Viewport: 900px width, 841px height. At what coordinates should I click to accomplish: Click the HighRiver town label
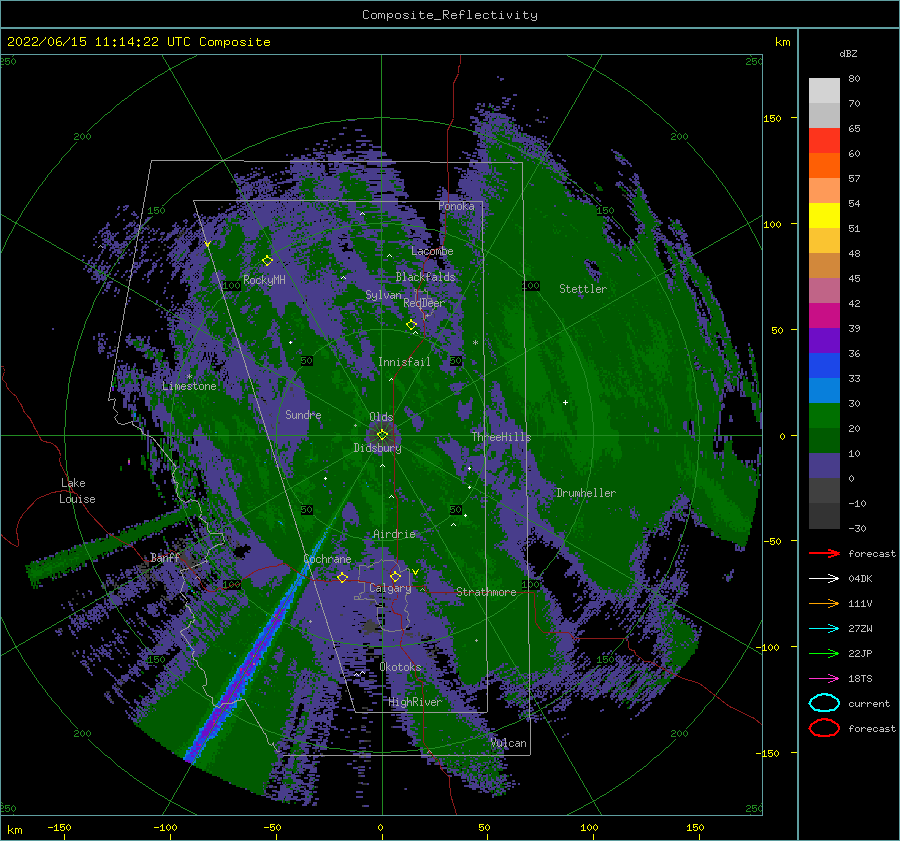click(x=415, y=702)
